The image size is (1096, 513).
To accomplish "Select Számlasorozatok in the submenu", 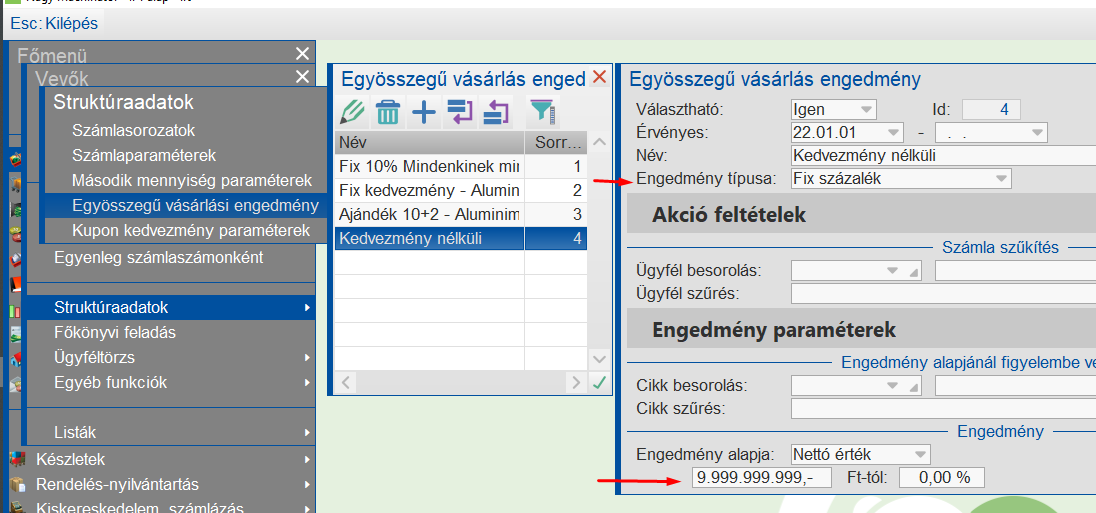I will point(134,130).
